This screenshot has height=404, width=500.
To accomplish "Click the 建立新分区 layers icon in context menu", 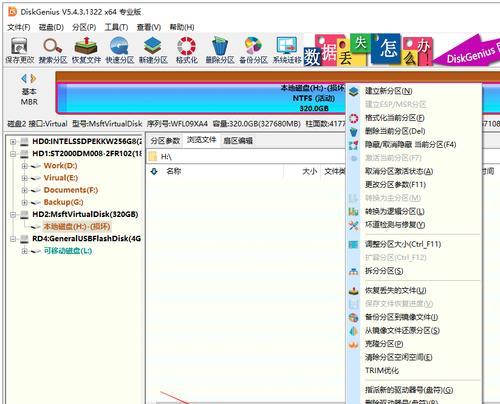I will tap(354, 91).
